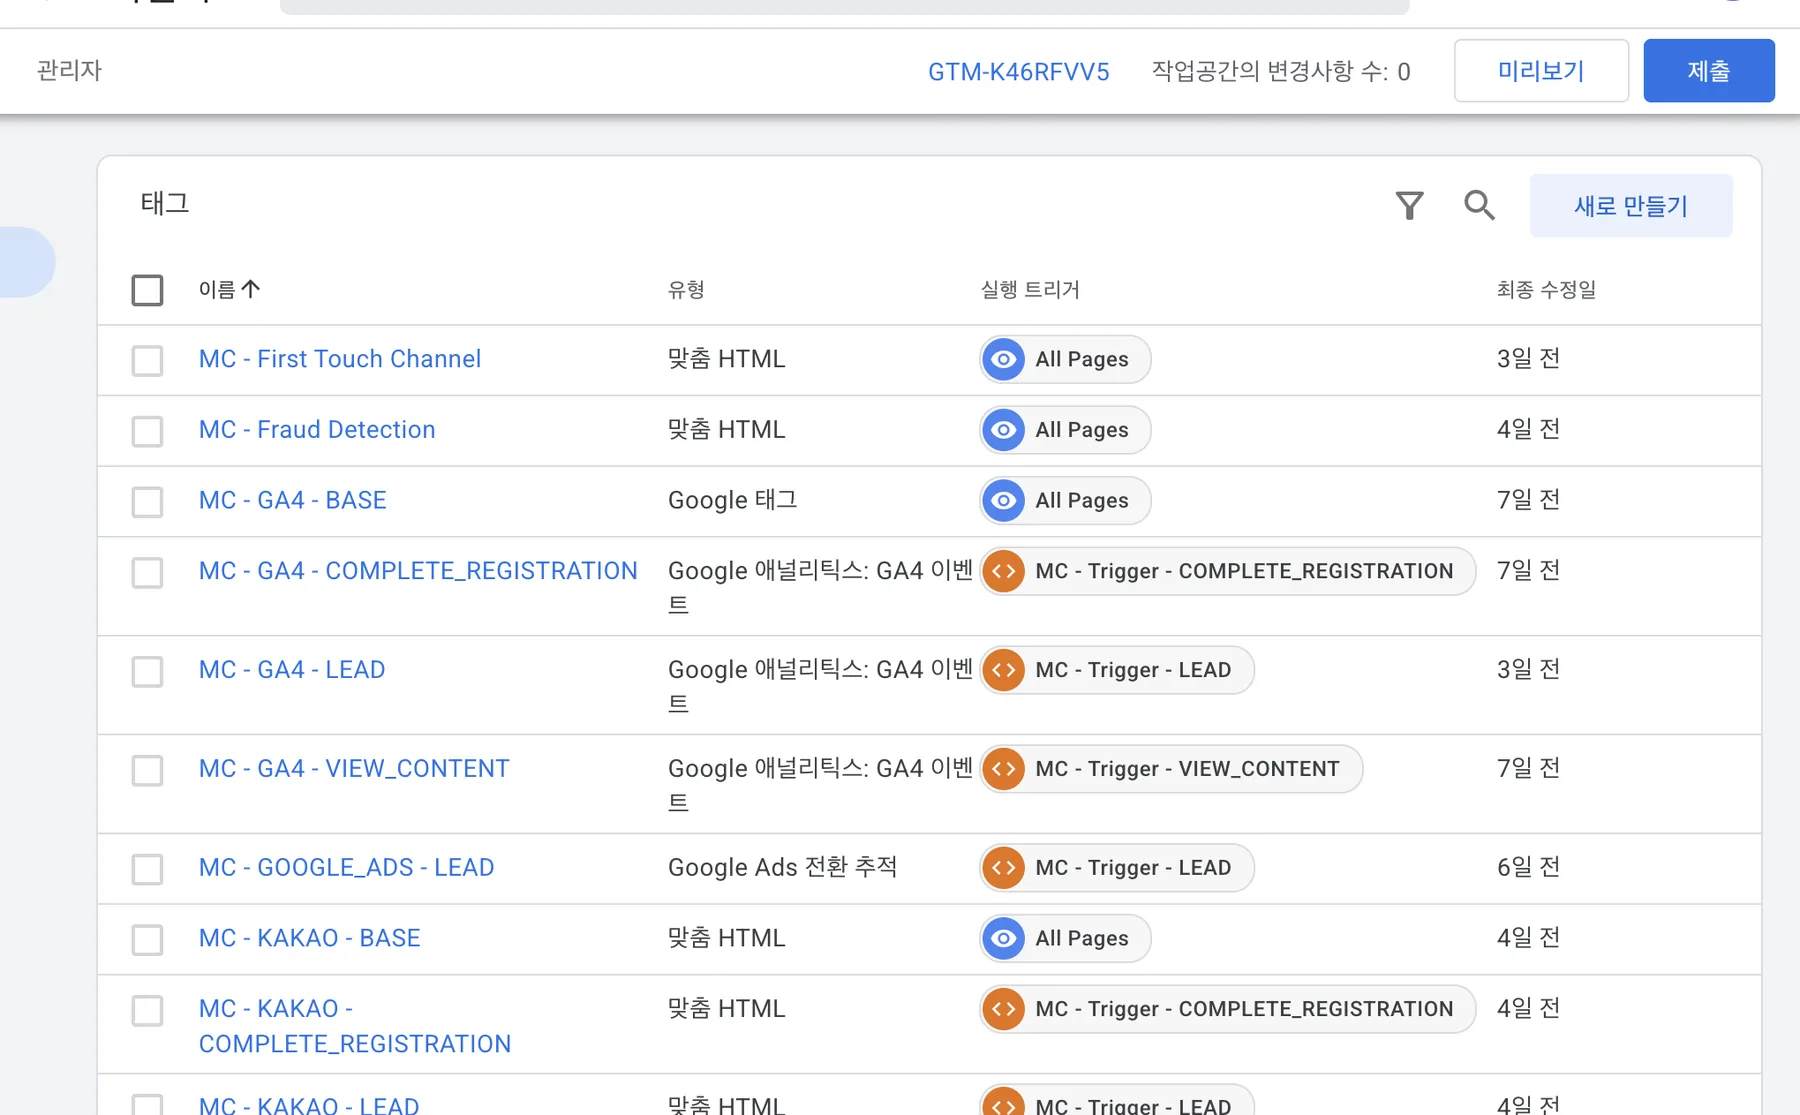Open container ID GTM-K46RFVV5 link
This screenshot has width=1800, height=1115.
[1018, 72]
